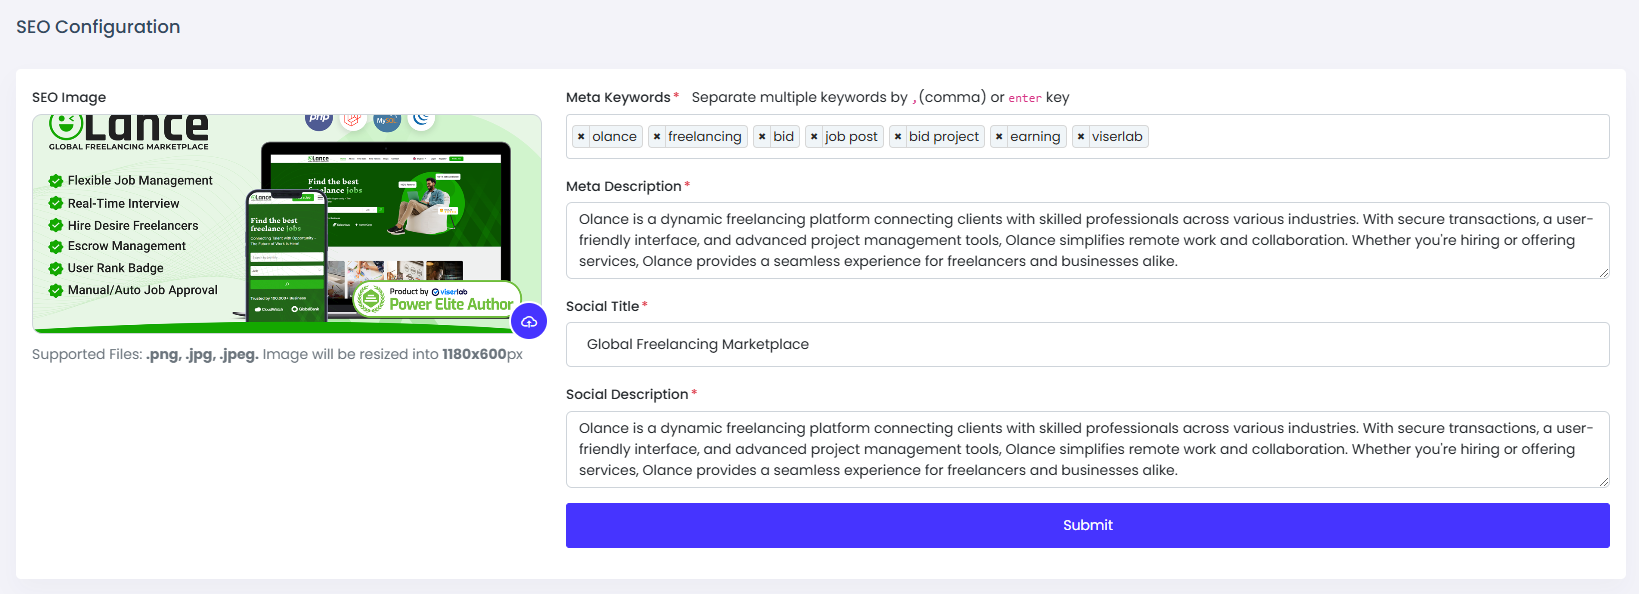This screenshot has width=1639, height=594.
Task: Click the SEO image preview thumbnail
Action: click(286, 223)
